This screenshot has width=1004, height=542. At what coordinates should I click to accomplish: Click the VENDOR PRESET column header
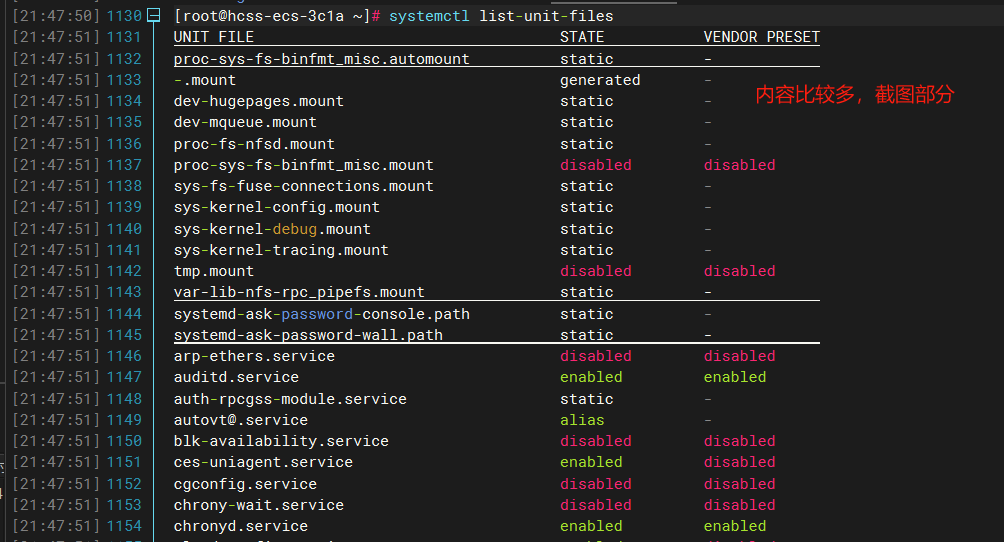pyautogui.click(x=761, y=37)
